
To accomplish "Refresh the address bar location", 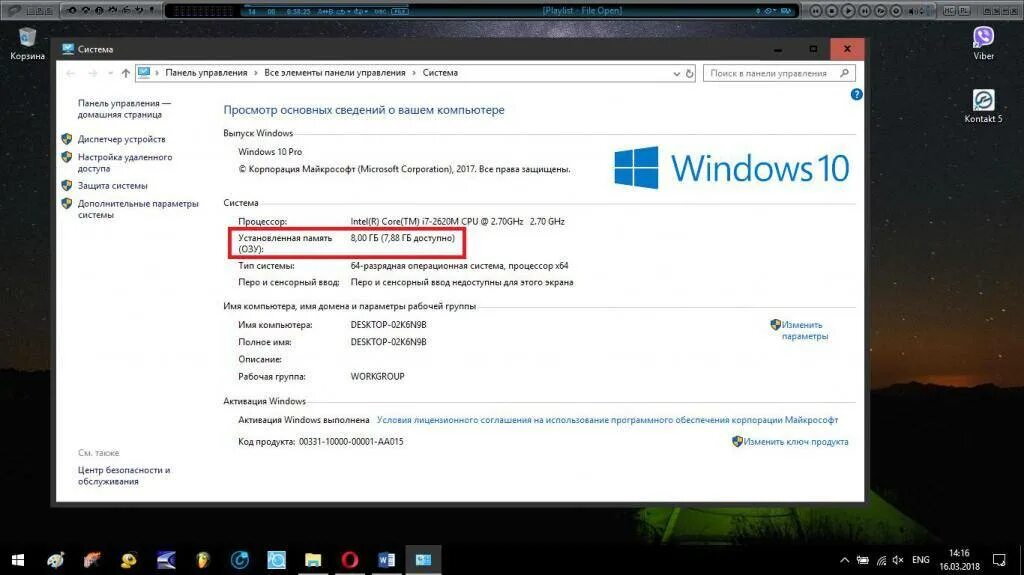I will (x=689, y=74).
